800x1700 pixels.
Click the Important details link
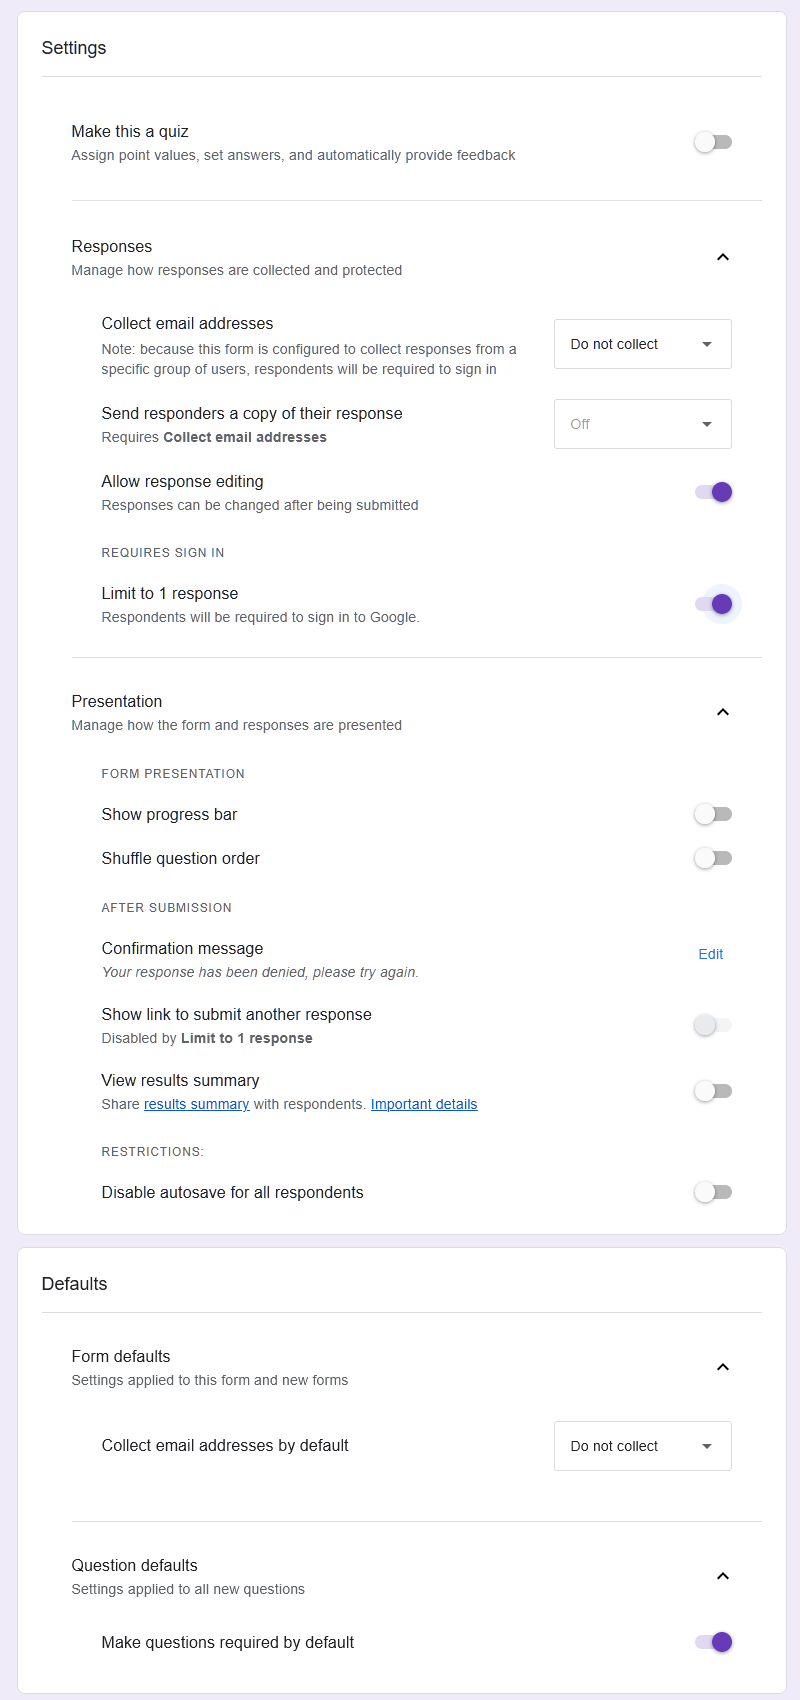tap(424, 1104)
